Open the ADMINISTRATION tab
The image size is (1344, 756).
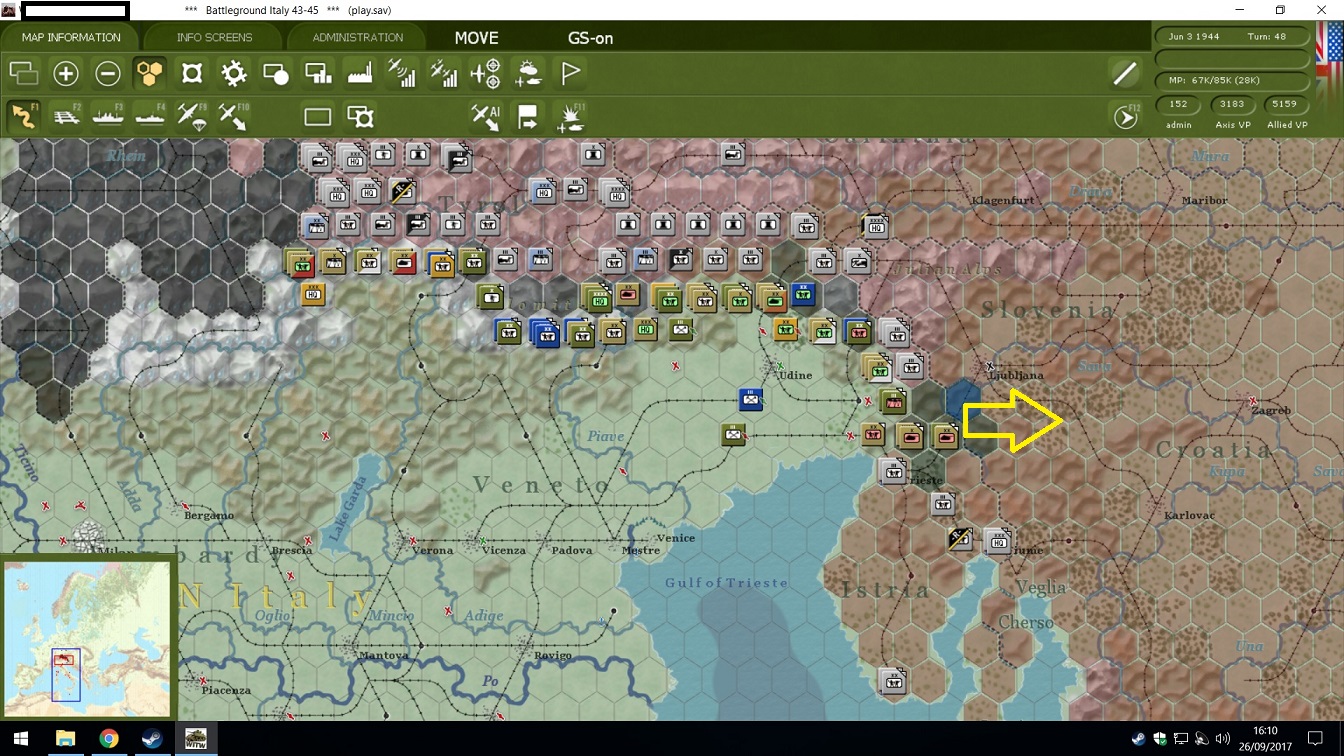pos(358,37)
